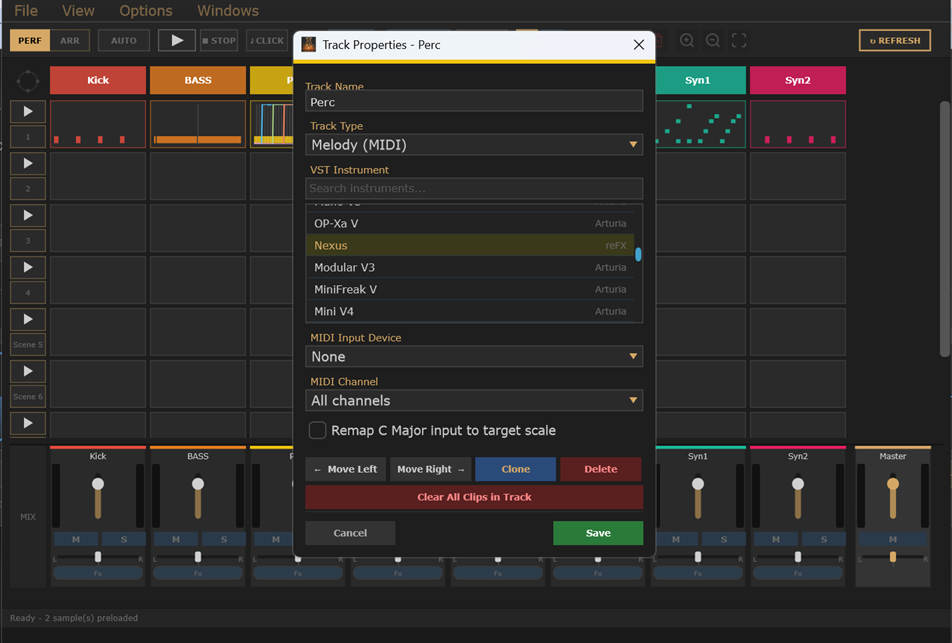This screenshot has height=643, width=952.
Task: Click the main transport play button
Action: (x=177, y=40)
